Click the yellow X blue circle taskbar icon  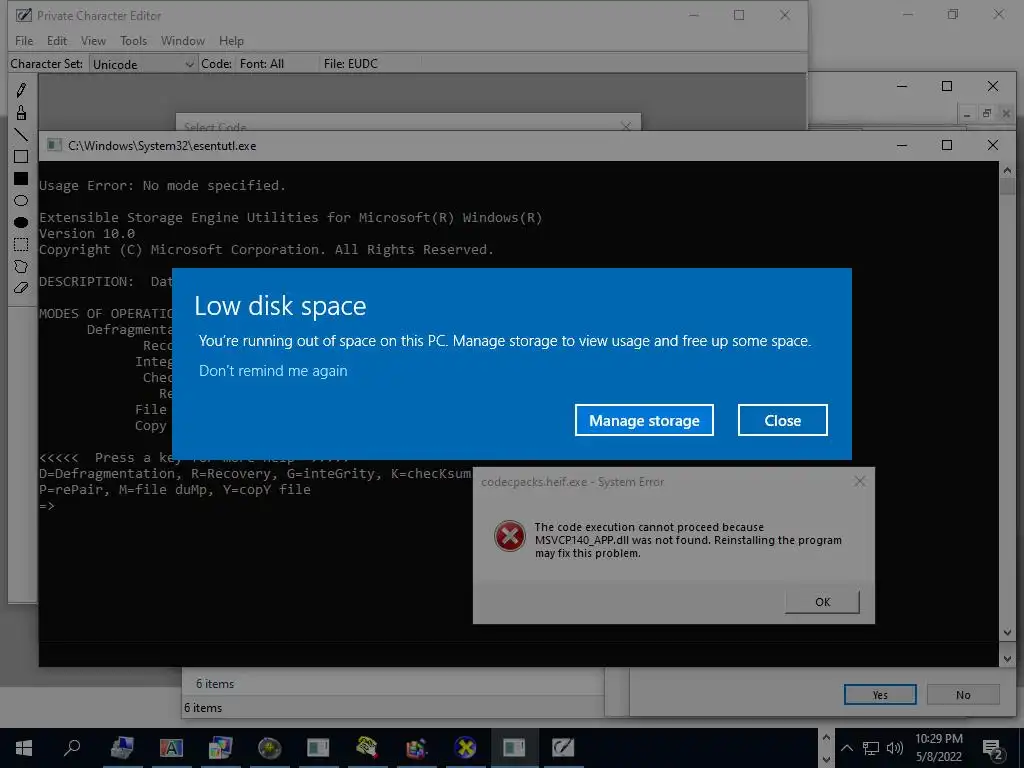click(465, 748)
